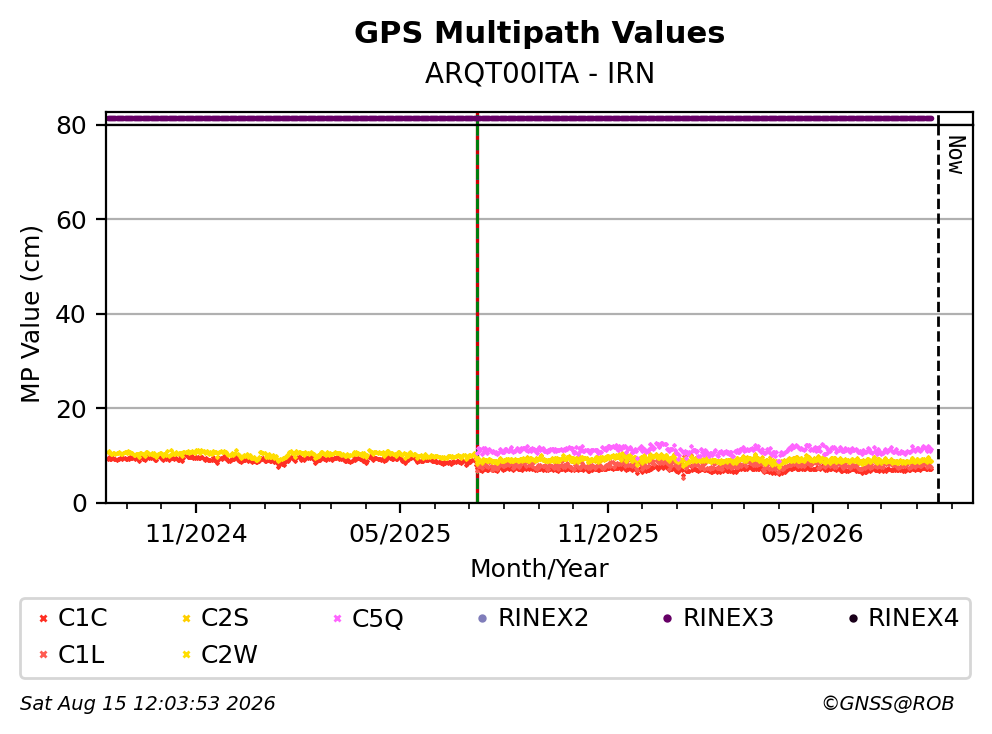
Task: Click the y-axis tick label 80
Action: [71, 125]
